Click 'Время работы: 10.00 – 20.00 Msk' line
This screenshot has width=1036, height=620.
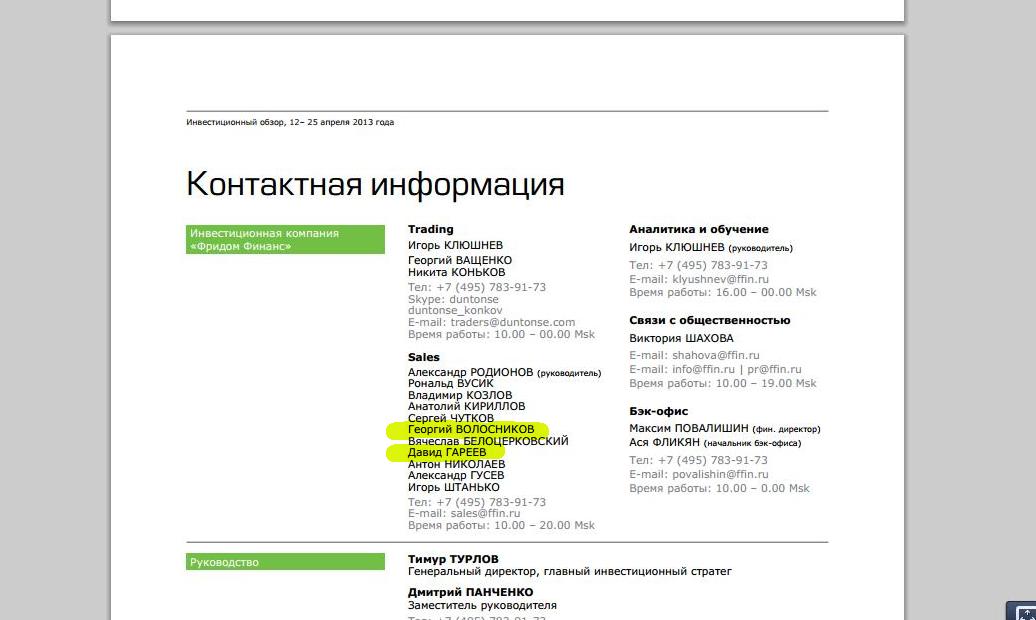501,525
